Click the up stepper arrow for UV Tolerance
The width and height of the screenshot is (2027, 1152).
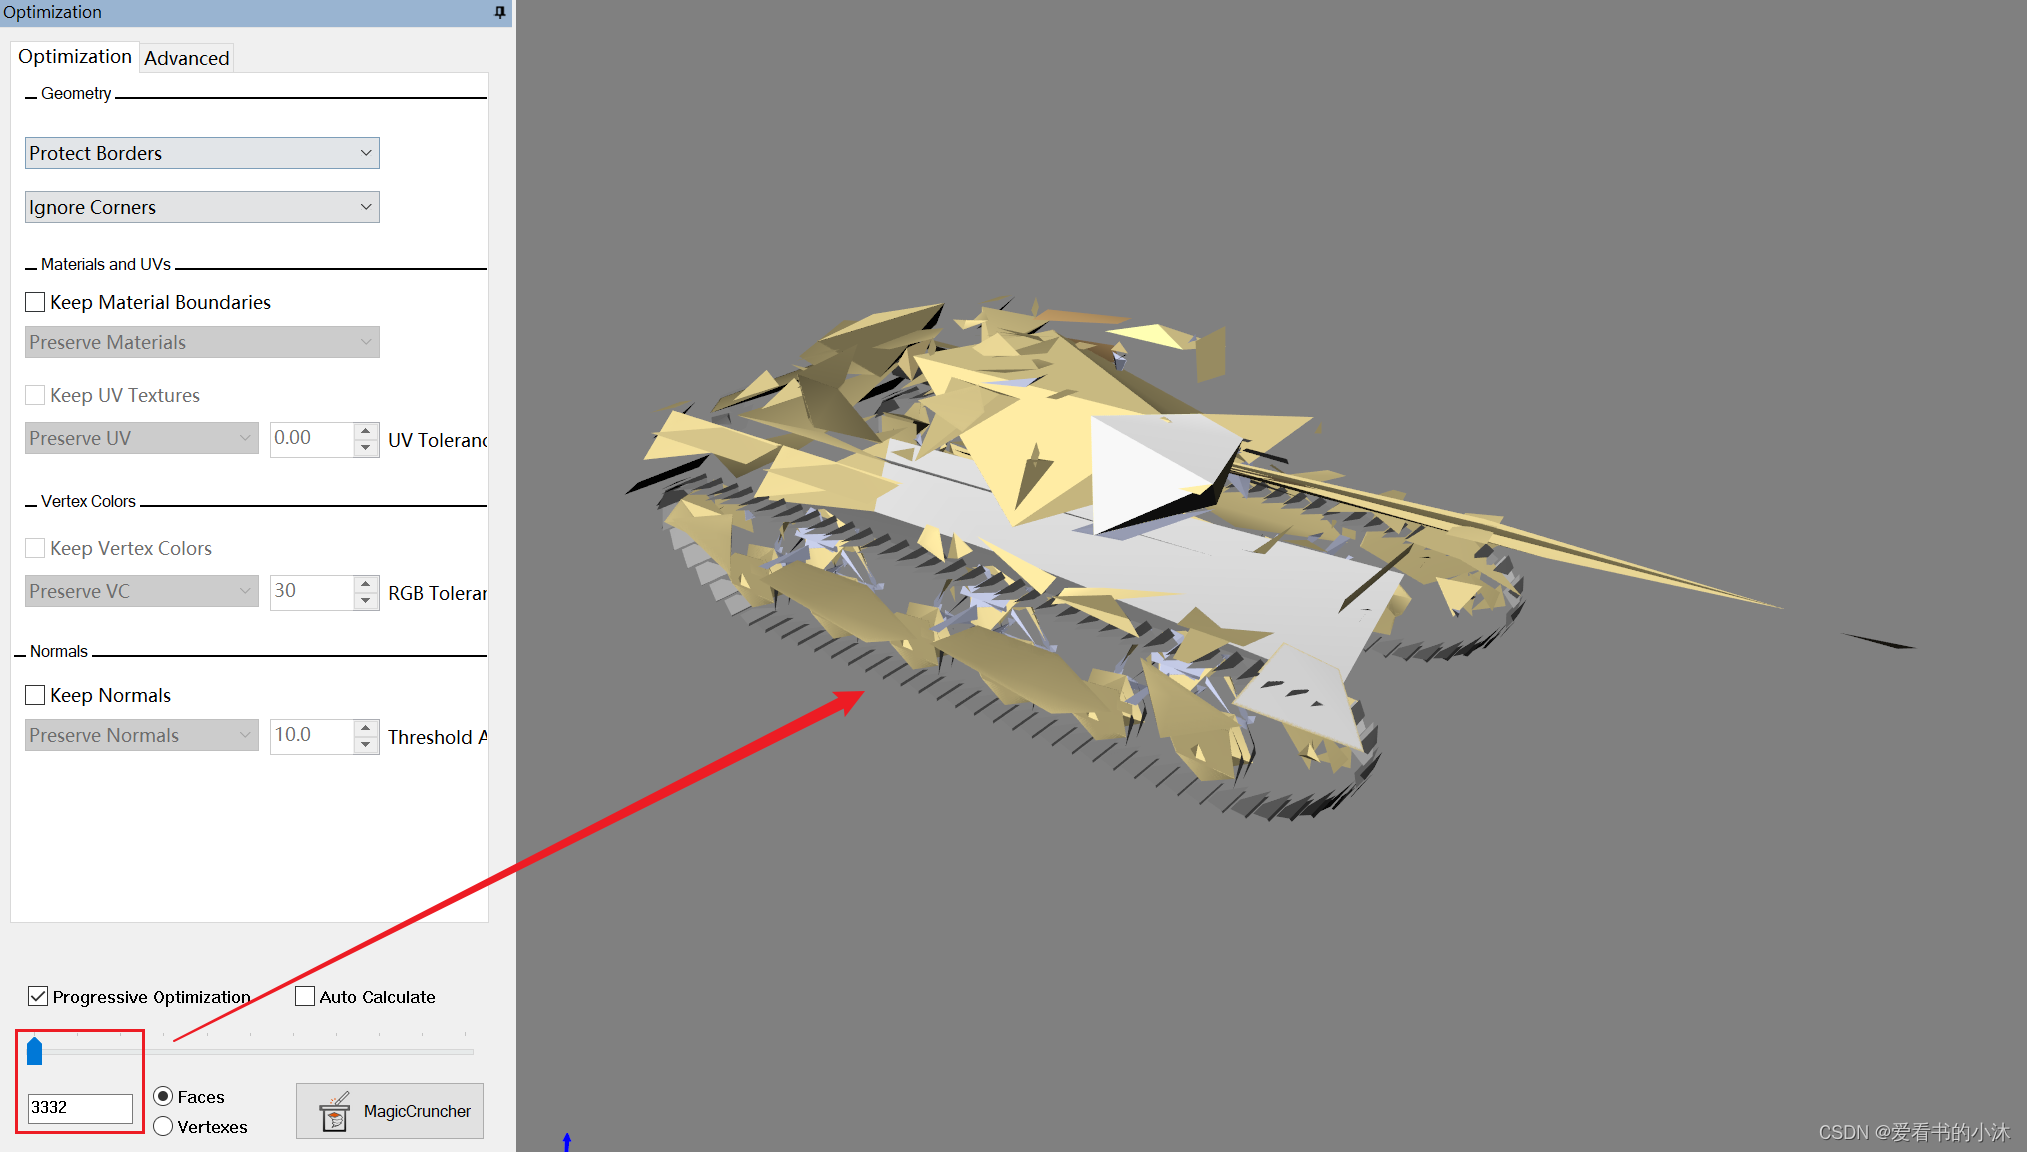click(368, 430)
